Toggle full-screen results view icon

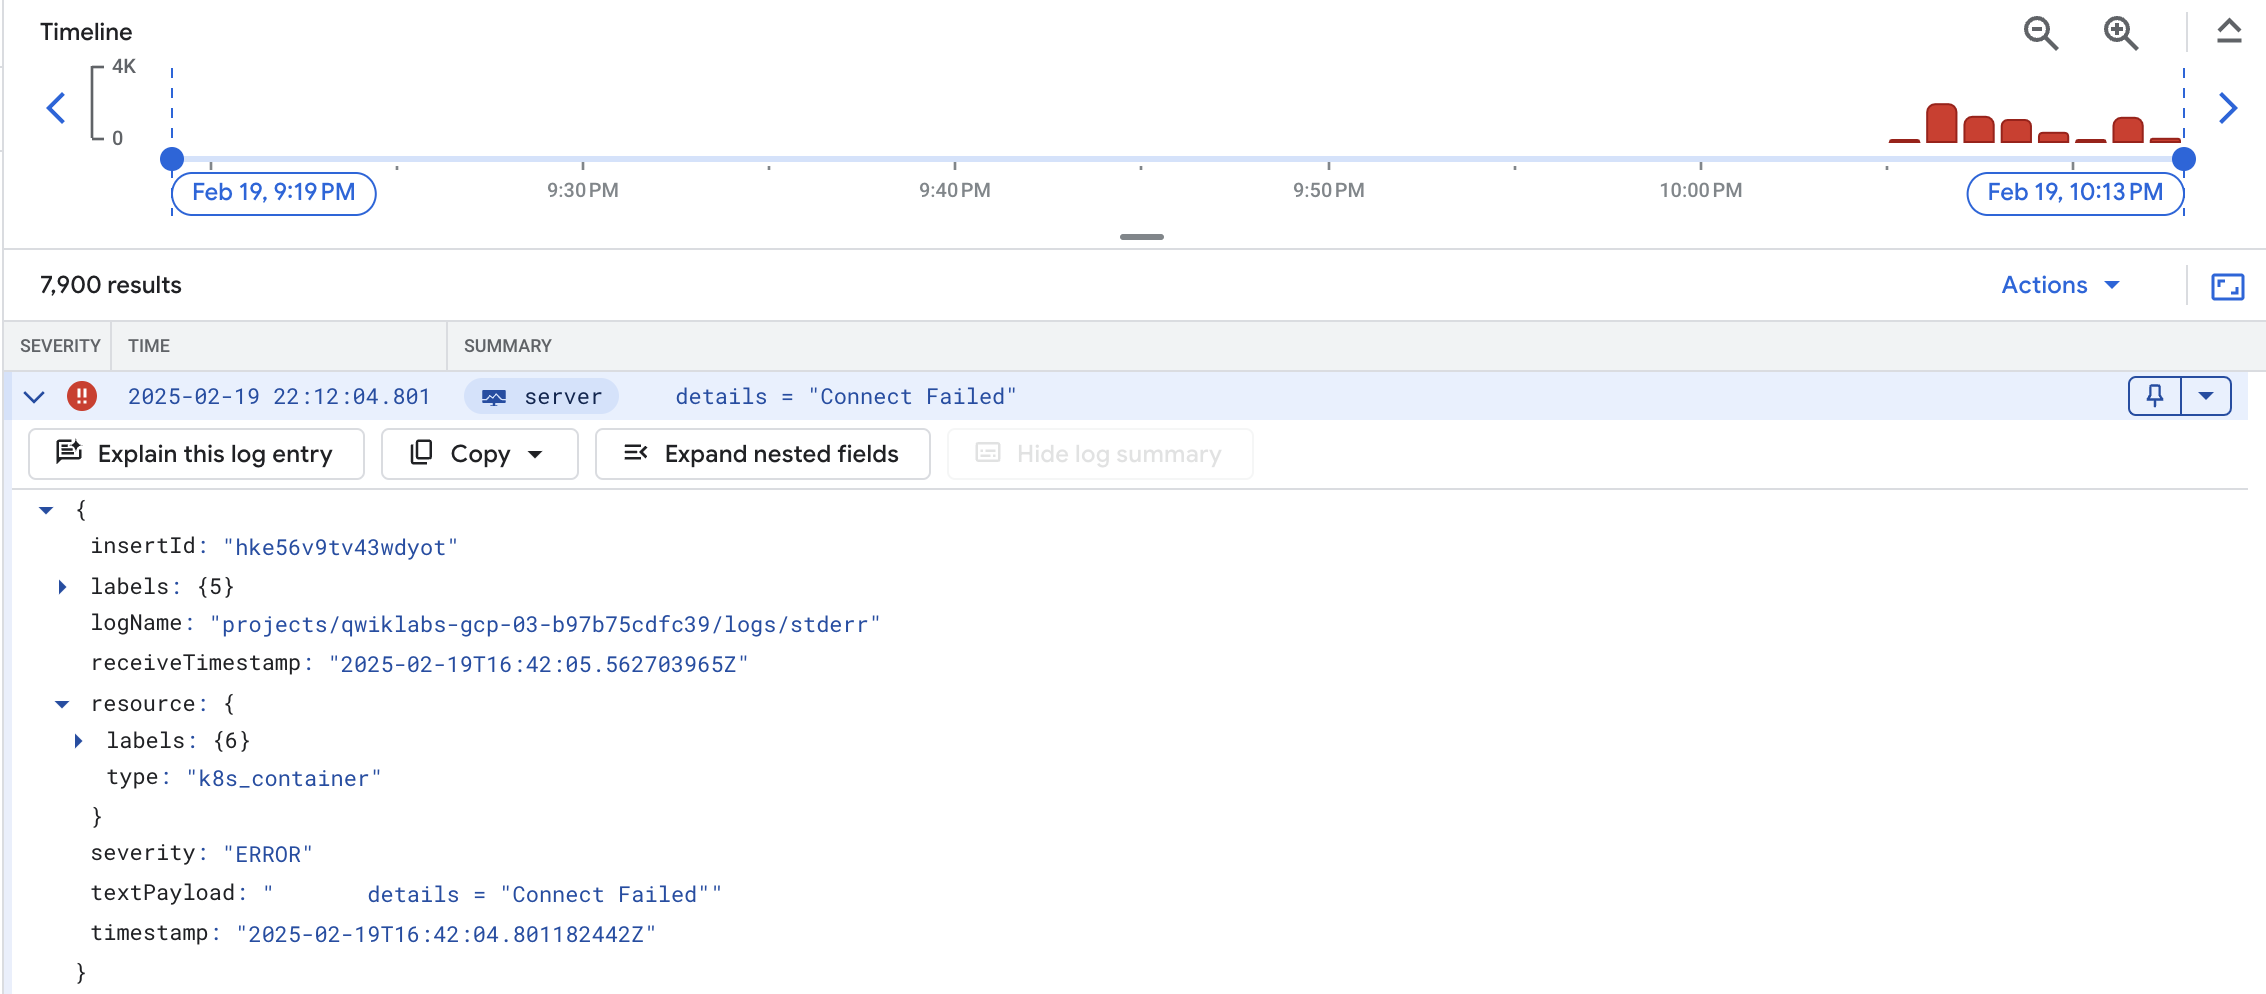[x=2228, y=286]
